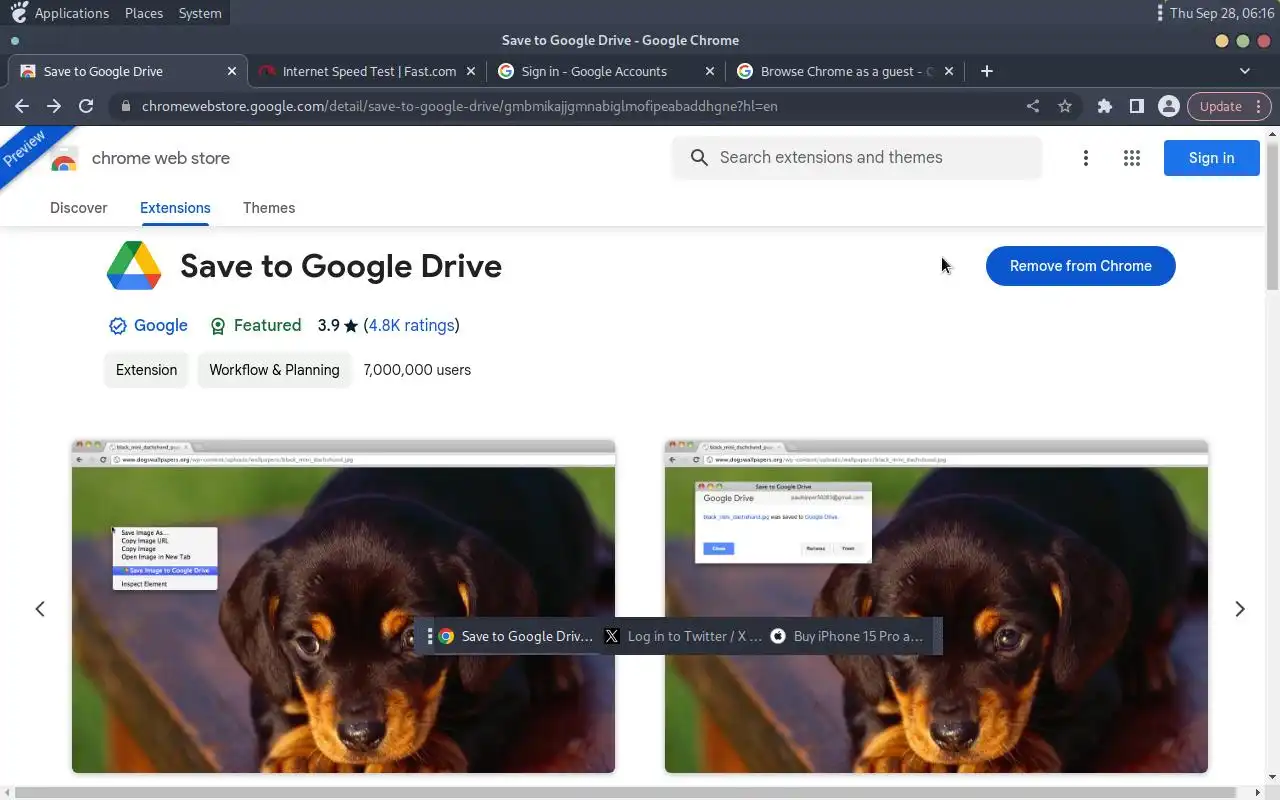The height and width of the screenshot is (800, 1280).
Task: Select the Save to Google Drive tab
Action: click(127, 71)
